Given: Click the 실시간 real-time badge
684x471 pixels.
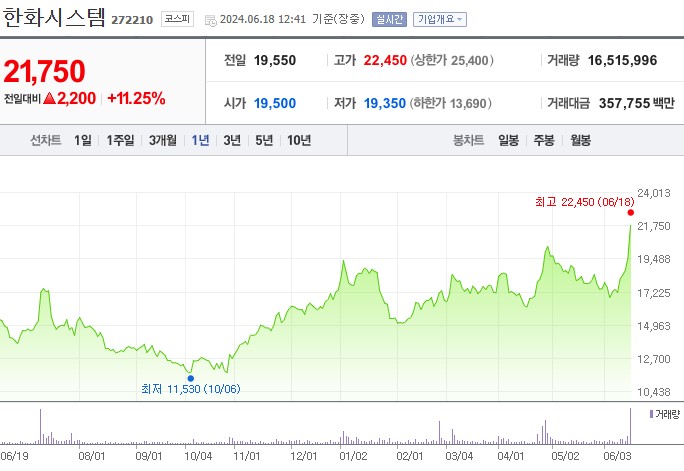Looking at the screenshot, I should coord(389,20).
